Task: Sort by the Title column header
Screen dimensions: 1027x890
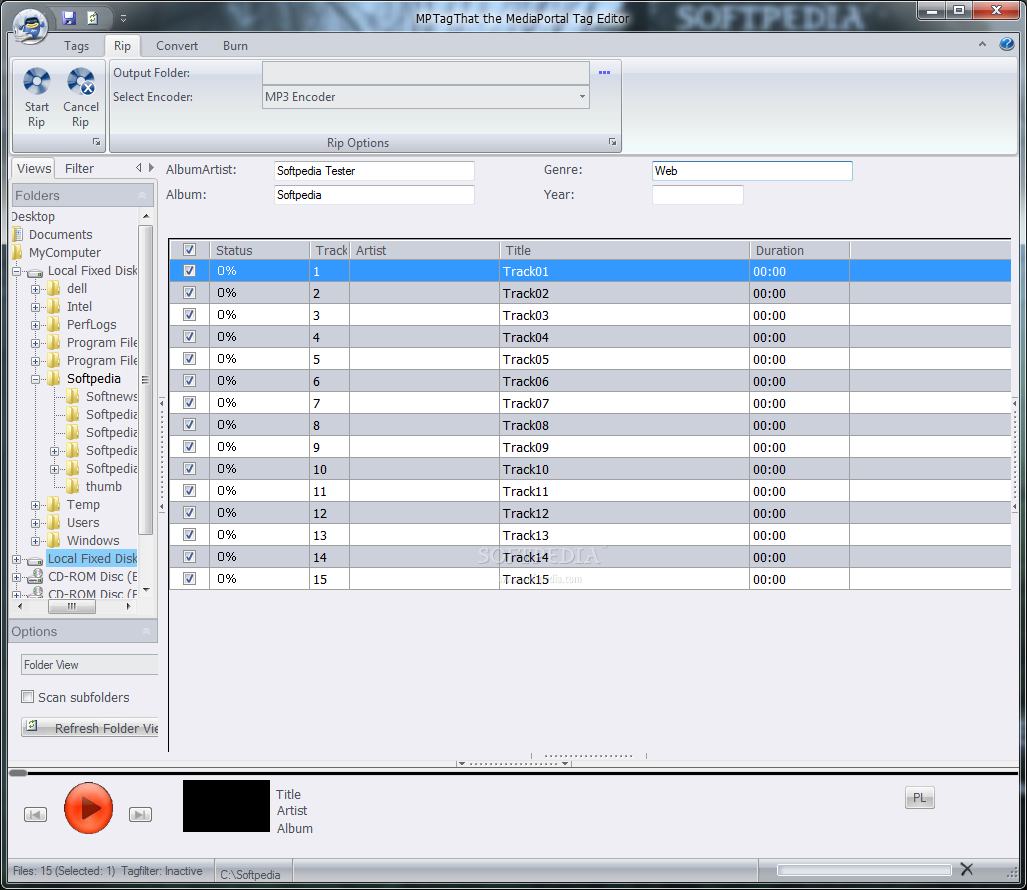Action: (624, 250)
